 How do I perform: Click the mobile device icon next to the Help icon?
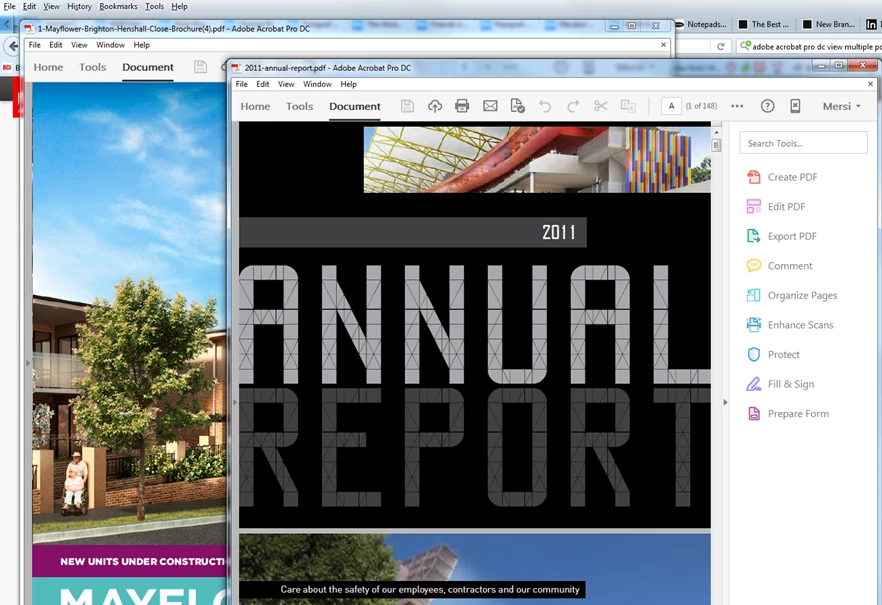[795, 106]
